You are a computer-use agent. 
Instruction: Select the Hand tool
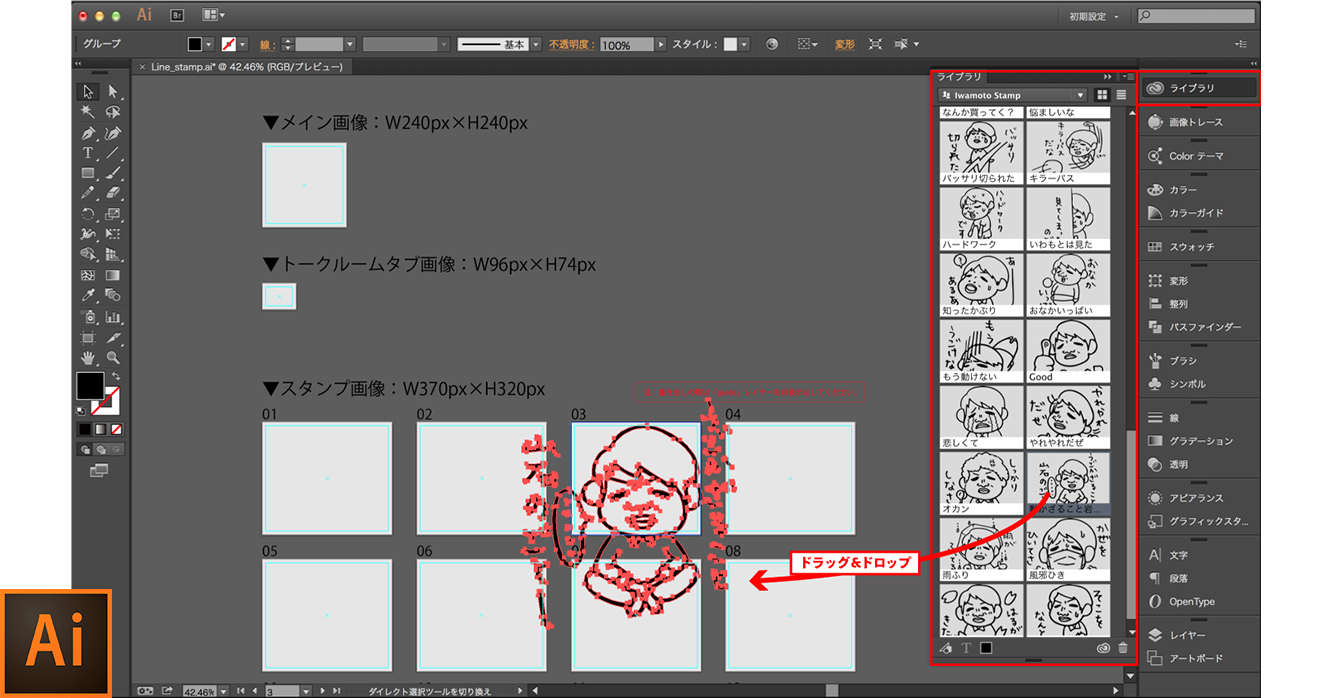click(89, 357)
